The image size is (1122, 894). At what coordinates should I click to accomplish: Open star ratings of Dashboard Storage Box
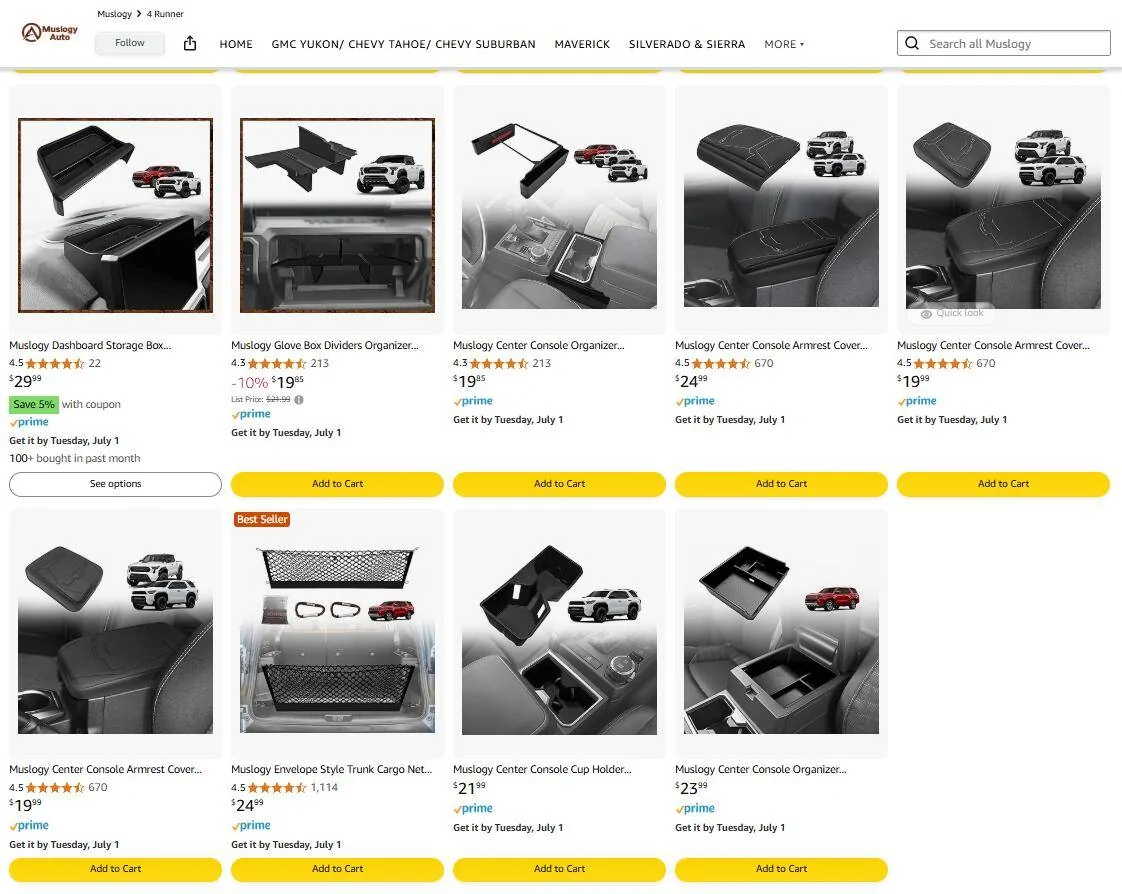pyautogui.click(x=55, y=364)
